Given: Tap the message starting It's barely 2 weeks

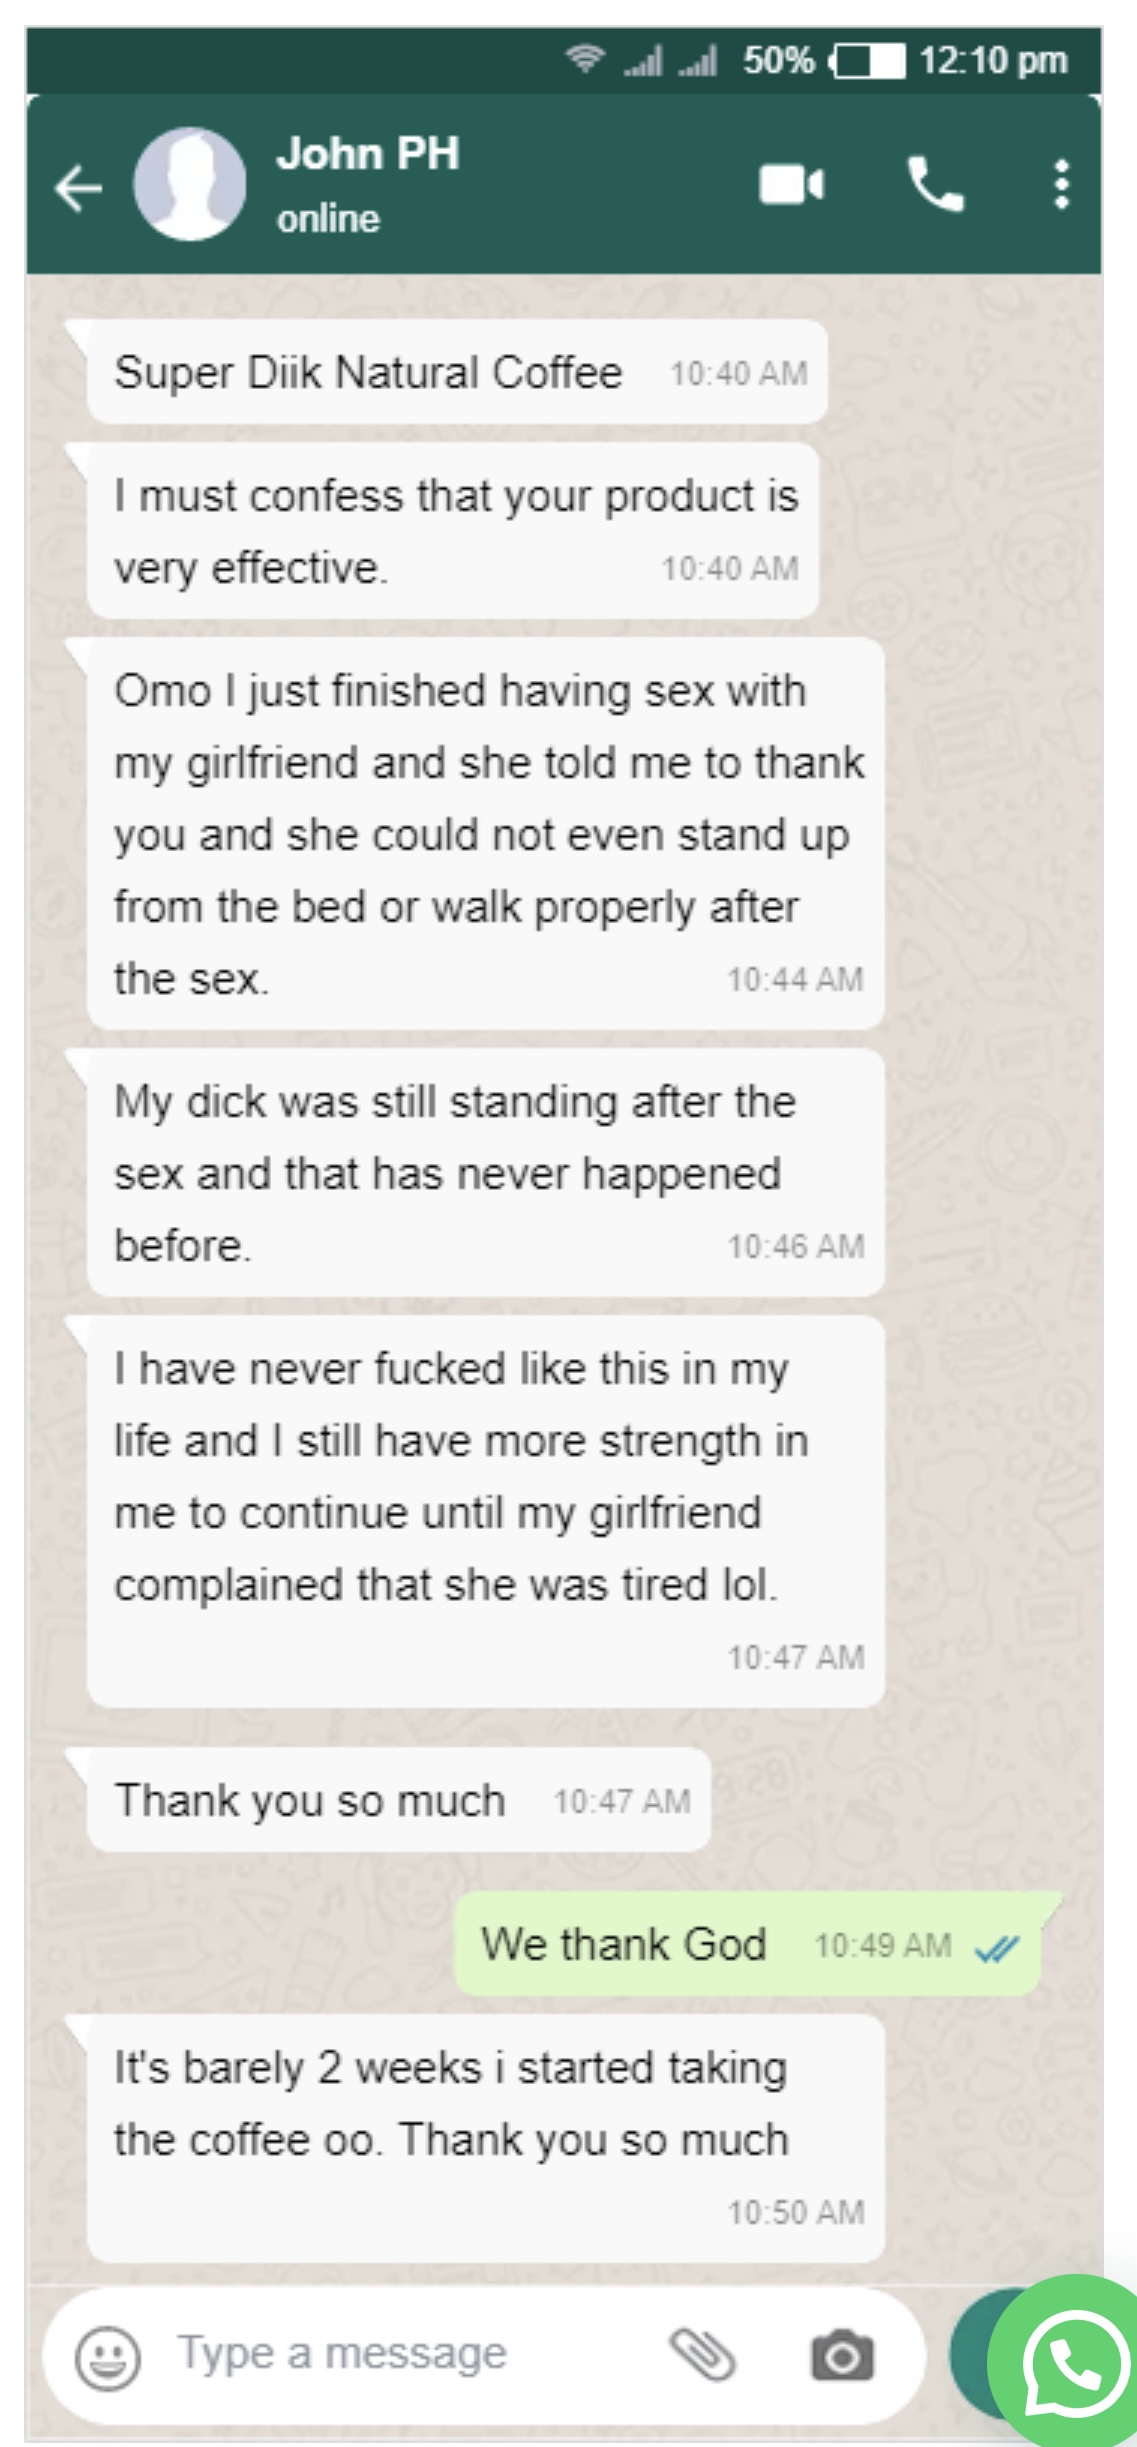Looking at the screenshot, I should 486,2140.
